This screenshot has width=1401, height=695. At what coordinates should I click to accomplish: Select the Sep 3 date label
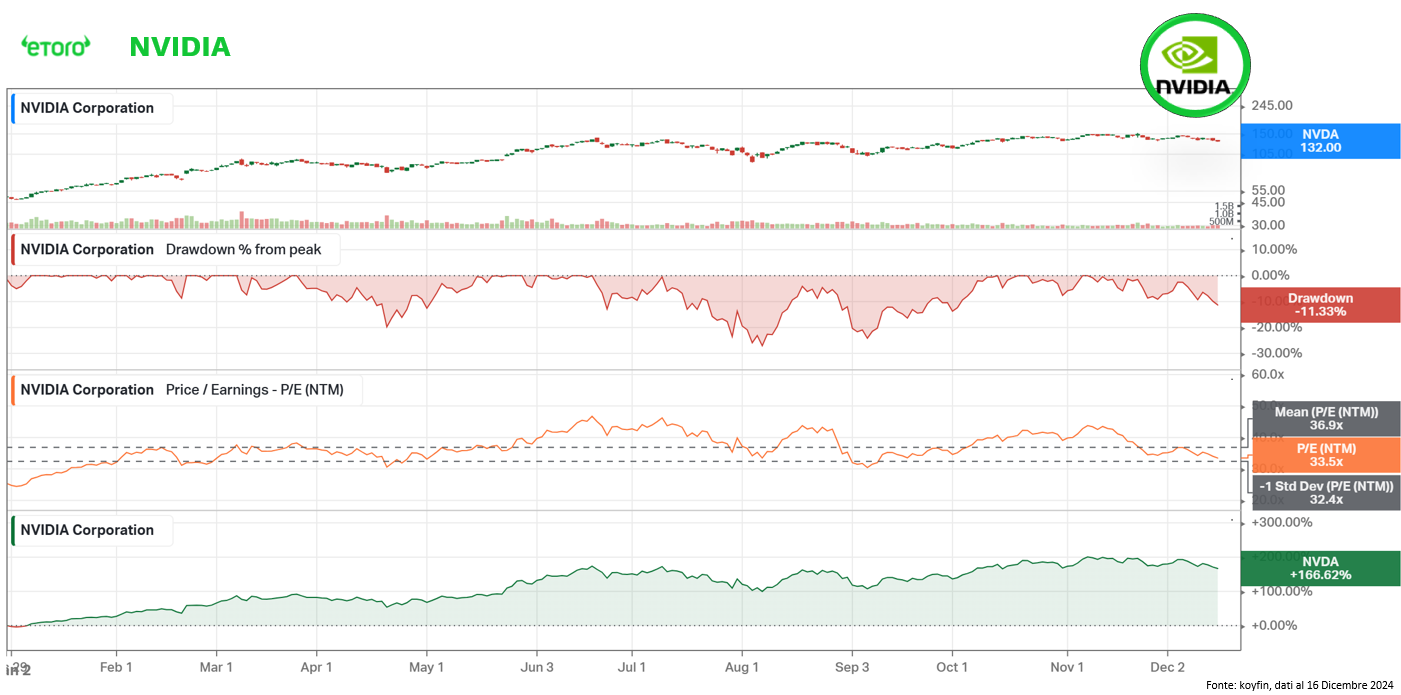click(x=852, y=667)
